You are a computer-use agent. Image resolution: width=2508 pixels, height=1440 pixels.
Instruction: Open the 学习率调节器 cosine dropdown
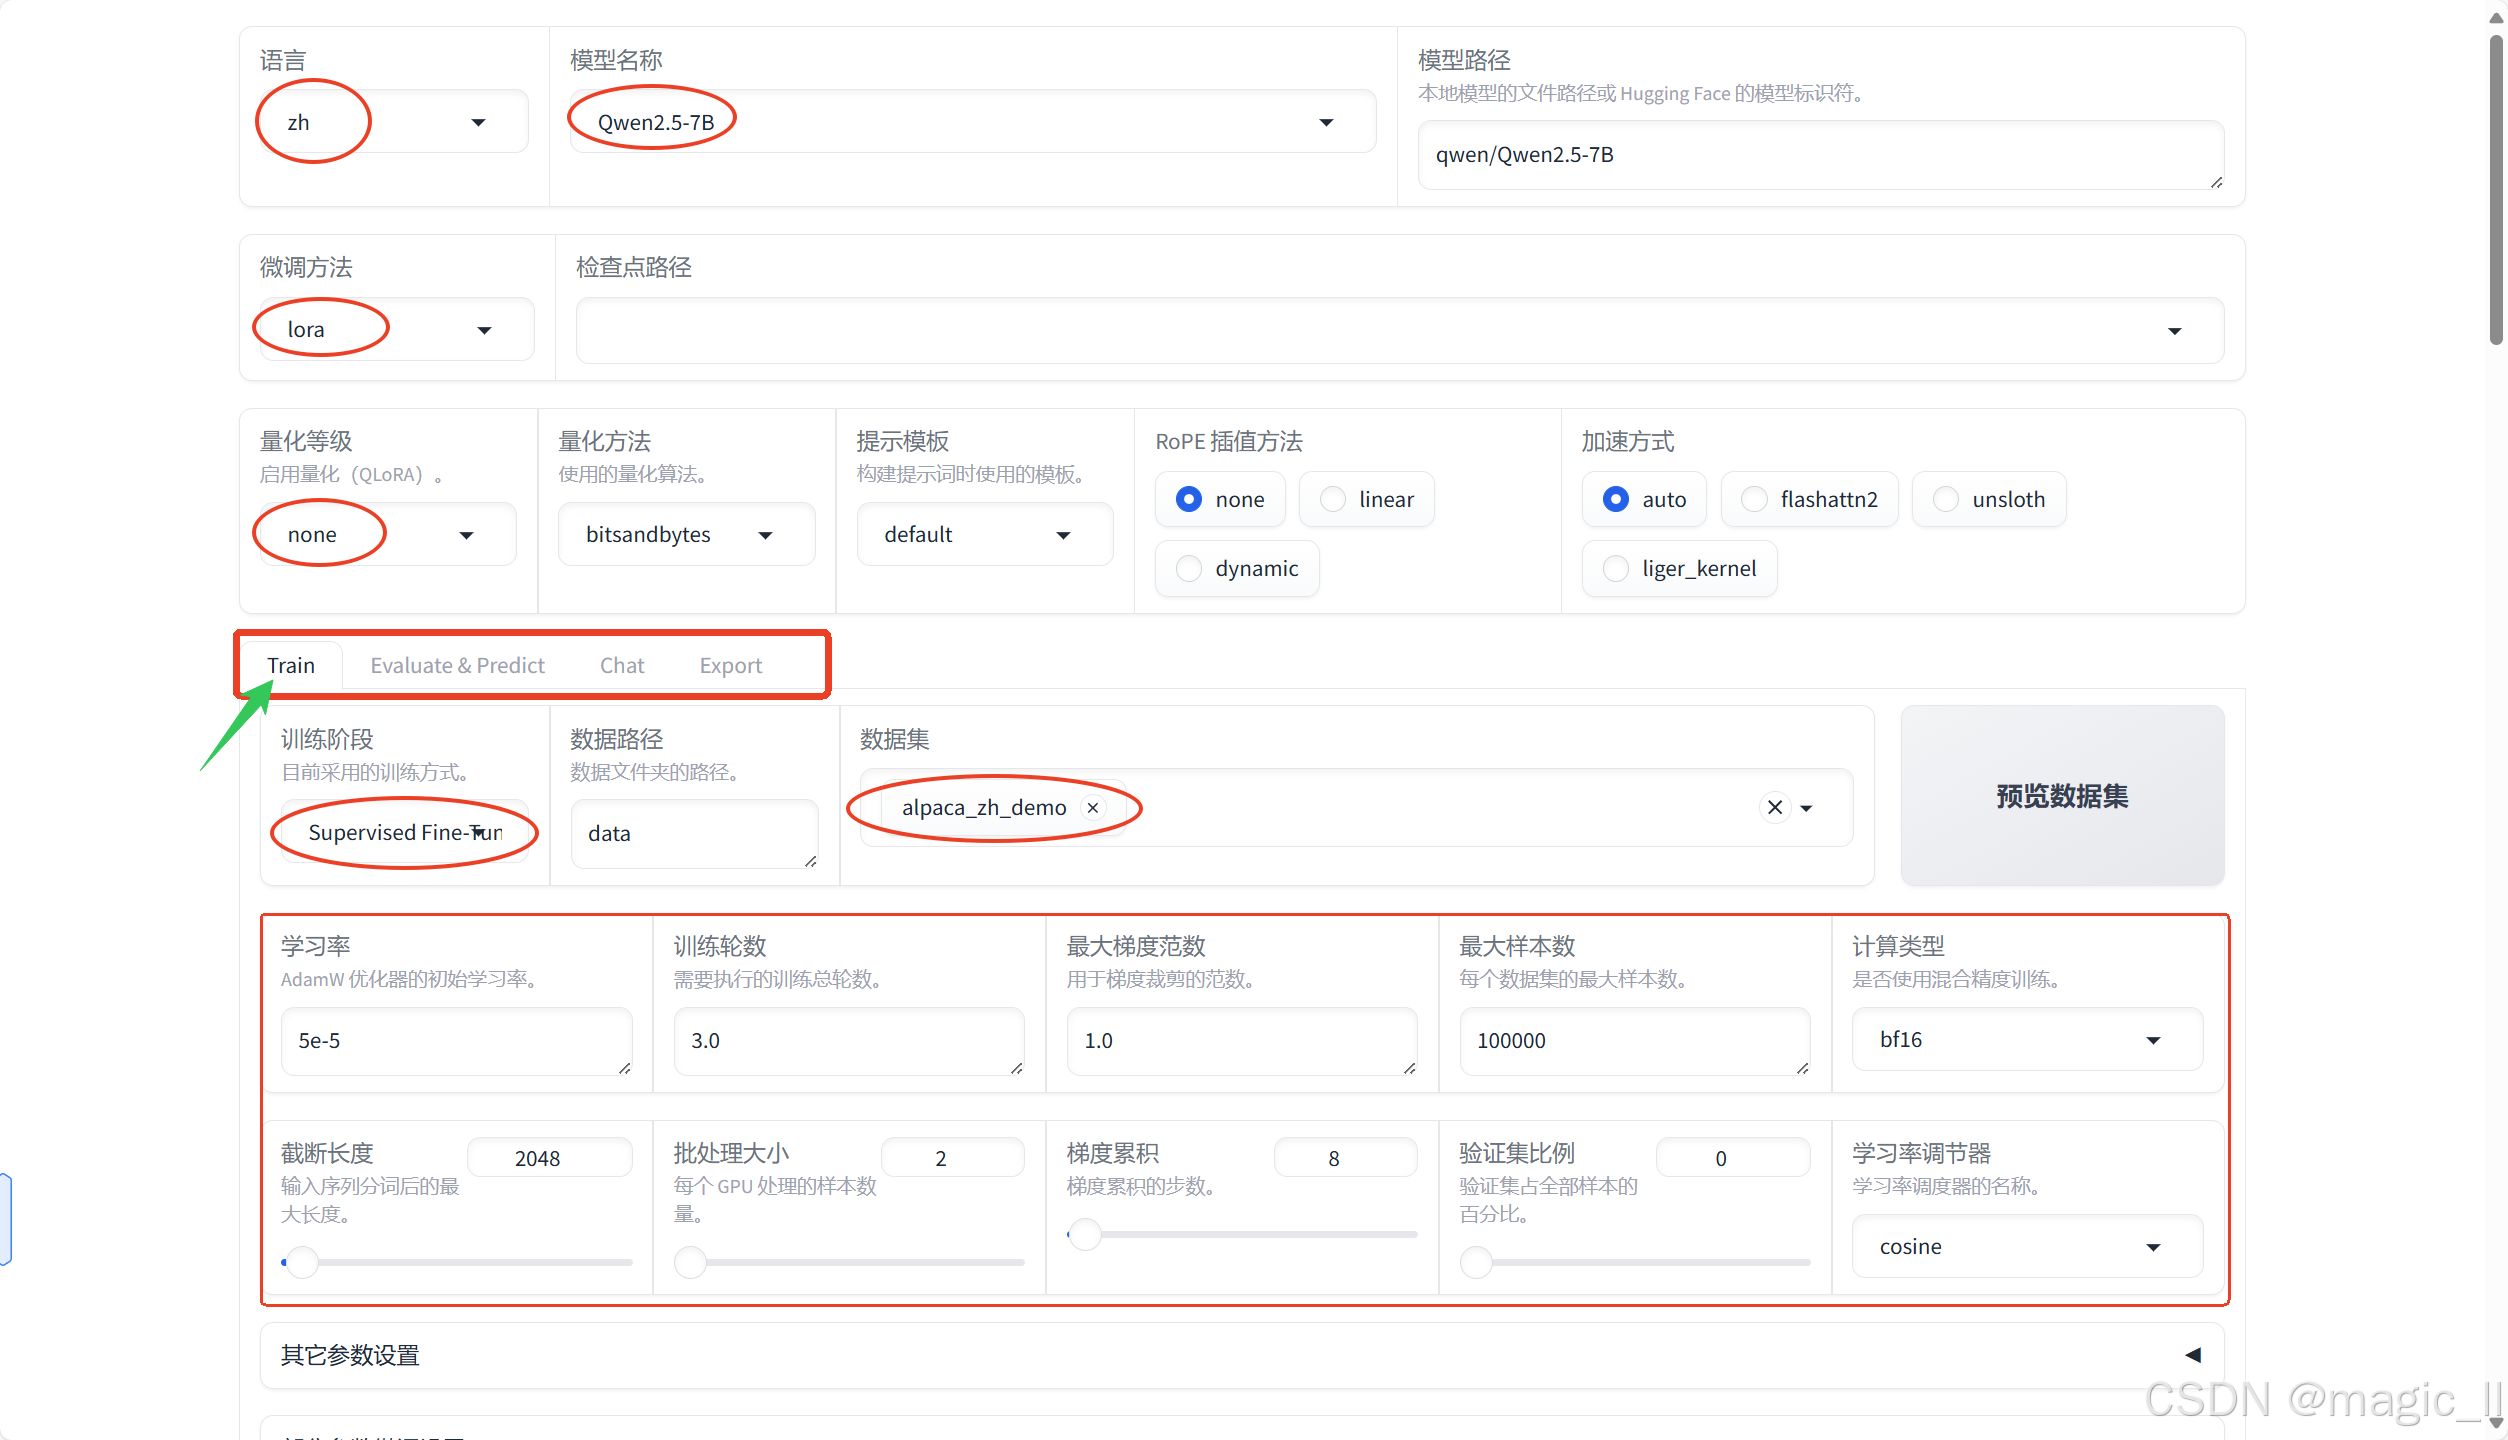coord(2027,1246)
